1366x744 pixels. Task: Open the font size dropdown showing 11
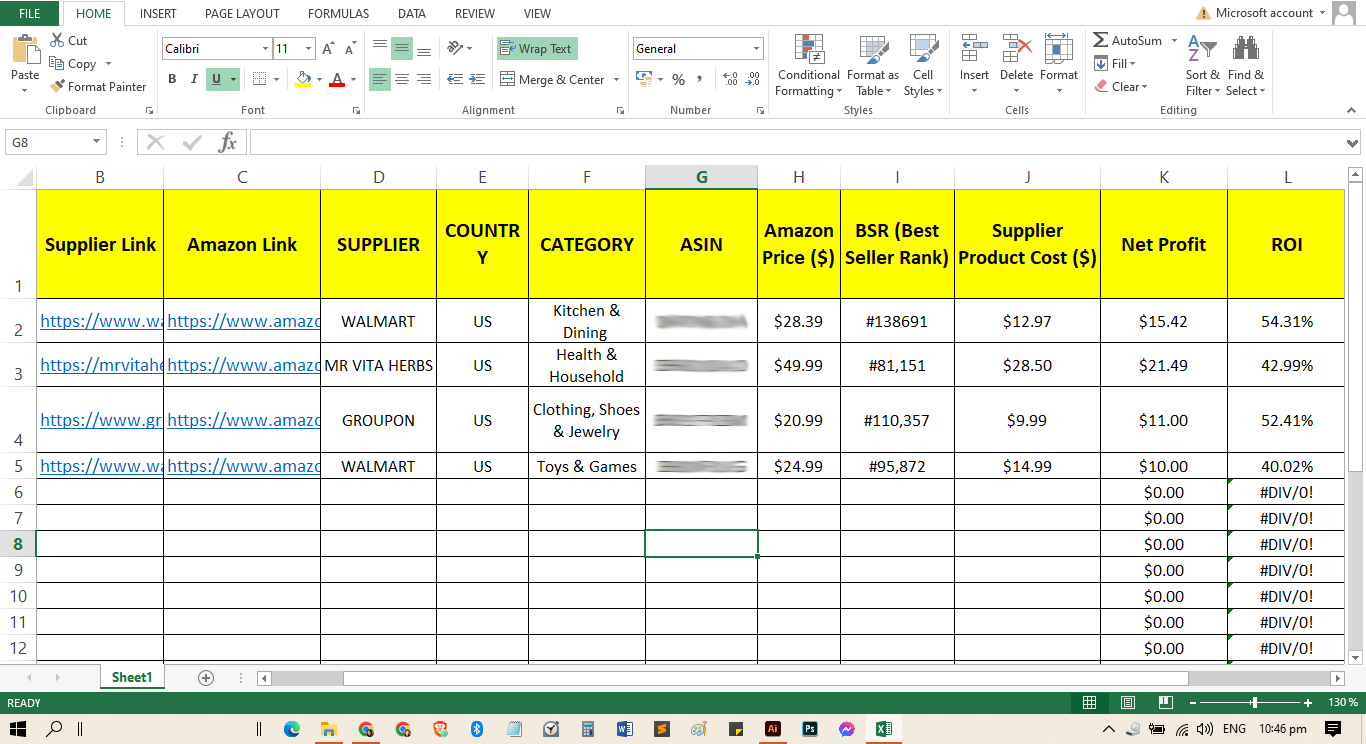click(x=309, y=48)
